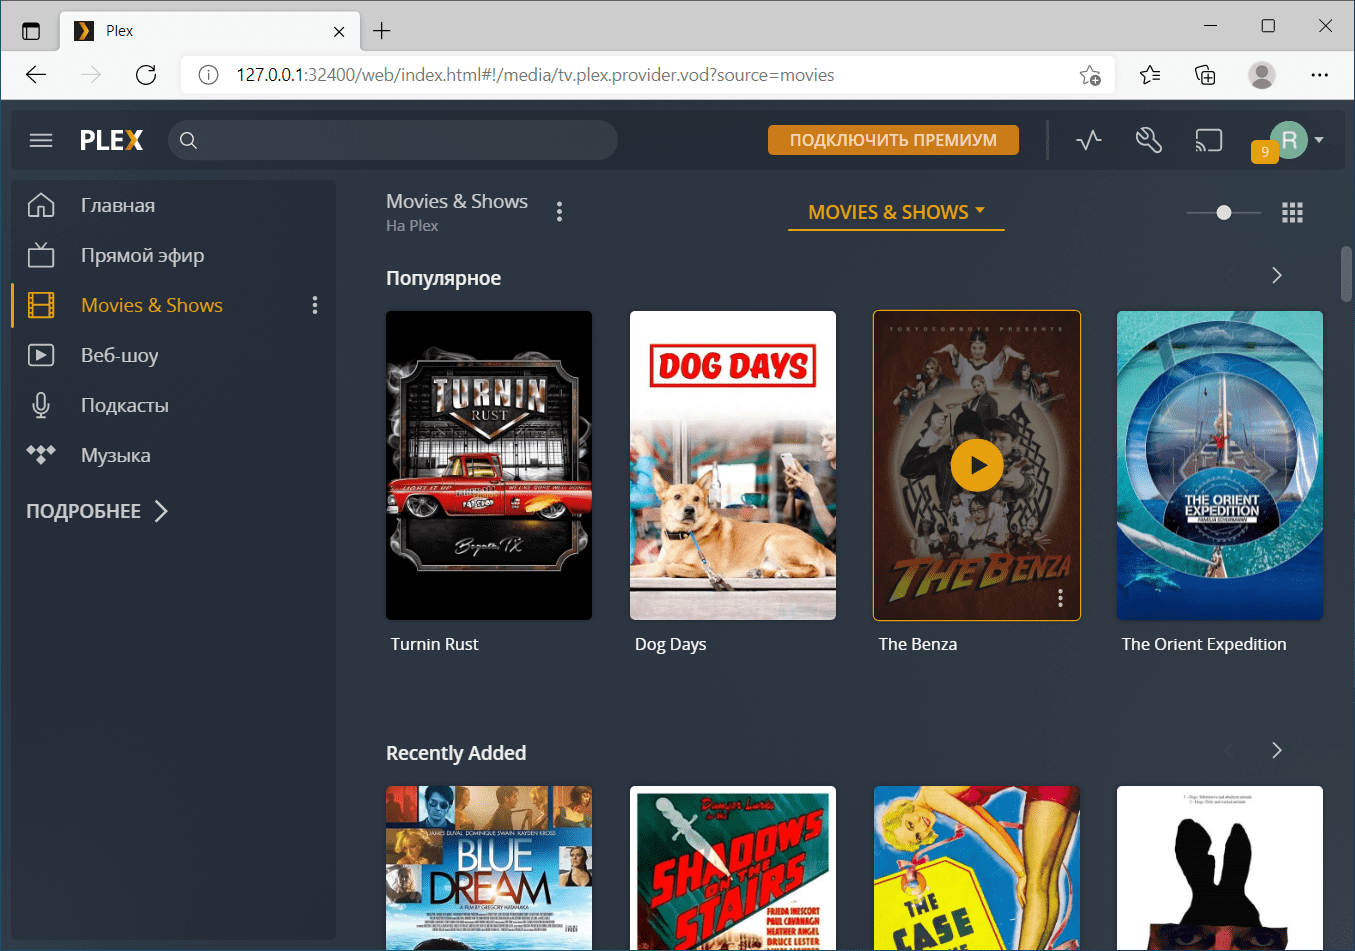Image resolution: width=1355 pixels, height=951 pixels.
Task: Open the Turnin Rust title link
Action: coord(435,644)
